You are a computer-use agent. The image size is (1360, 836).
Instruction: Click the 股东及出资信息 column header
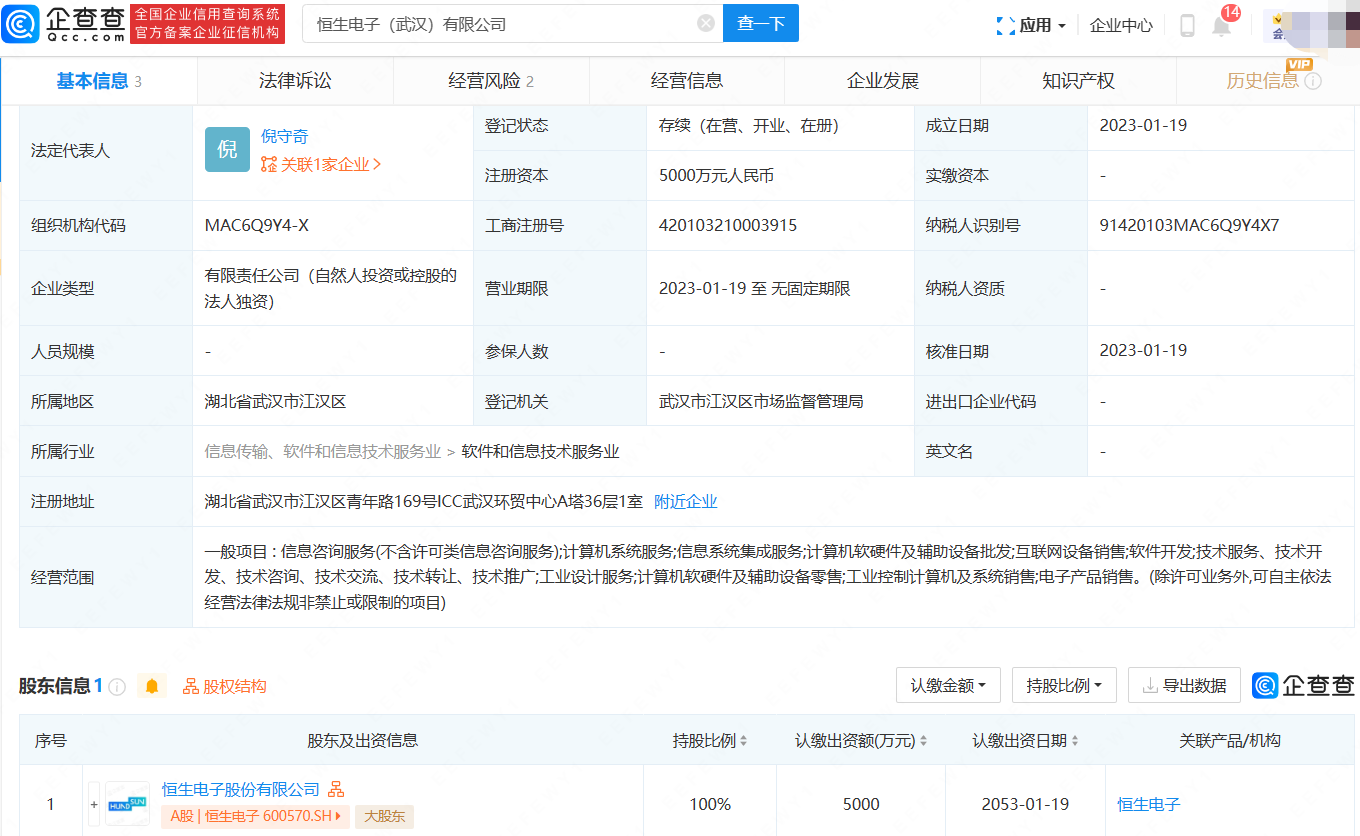363,741
